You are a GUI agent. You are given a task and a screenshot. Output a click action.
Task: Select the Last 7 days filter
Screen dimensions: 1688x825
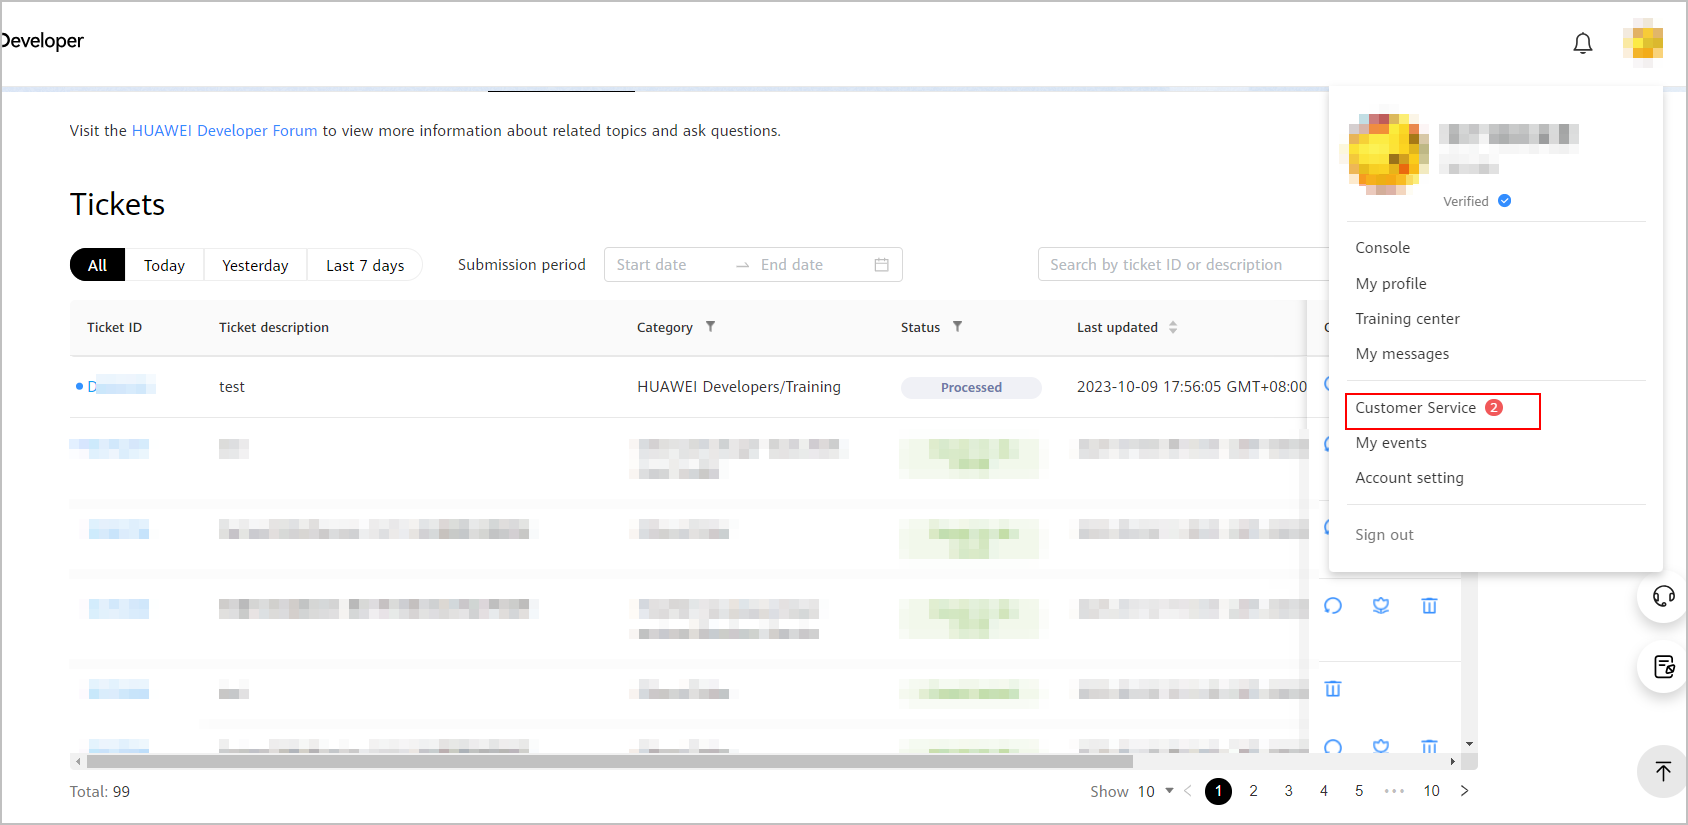[x=365, y=265]
